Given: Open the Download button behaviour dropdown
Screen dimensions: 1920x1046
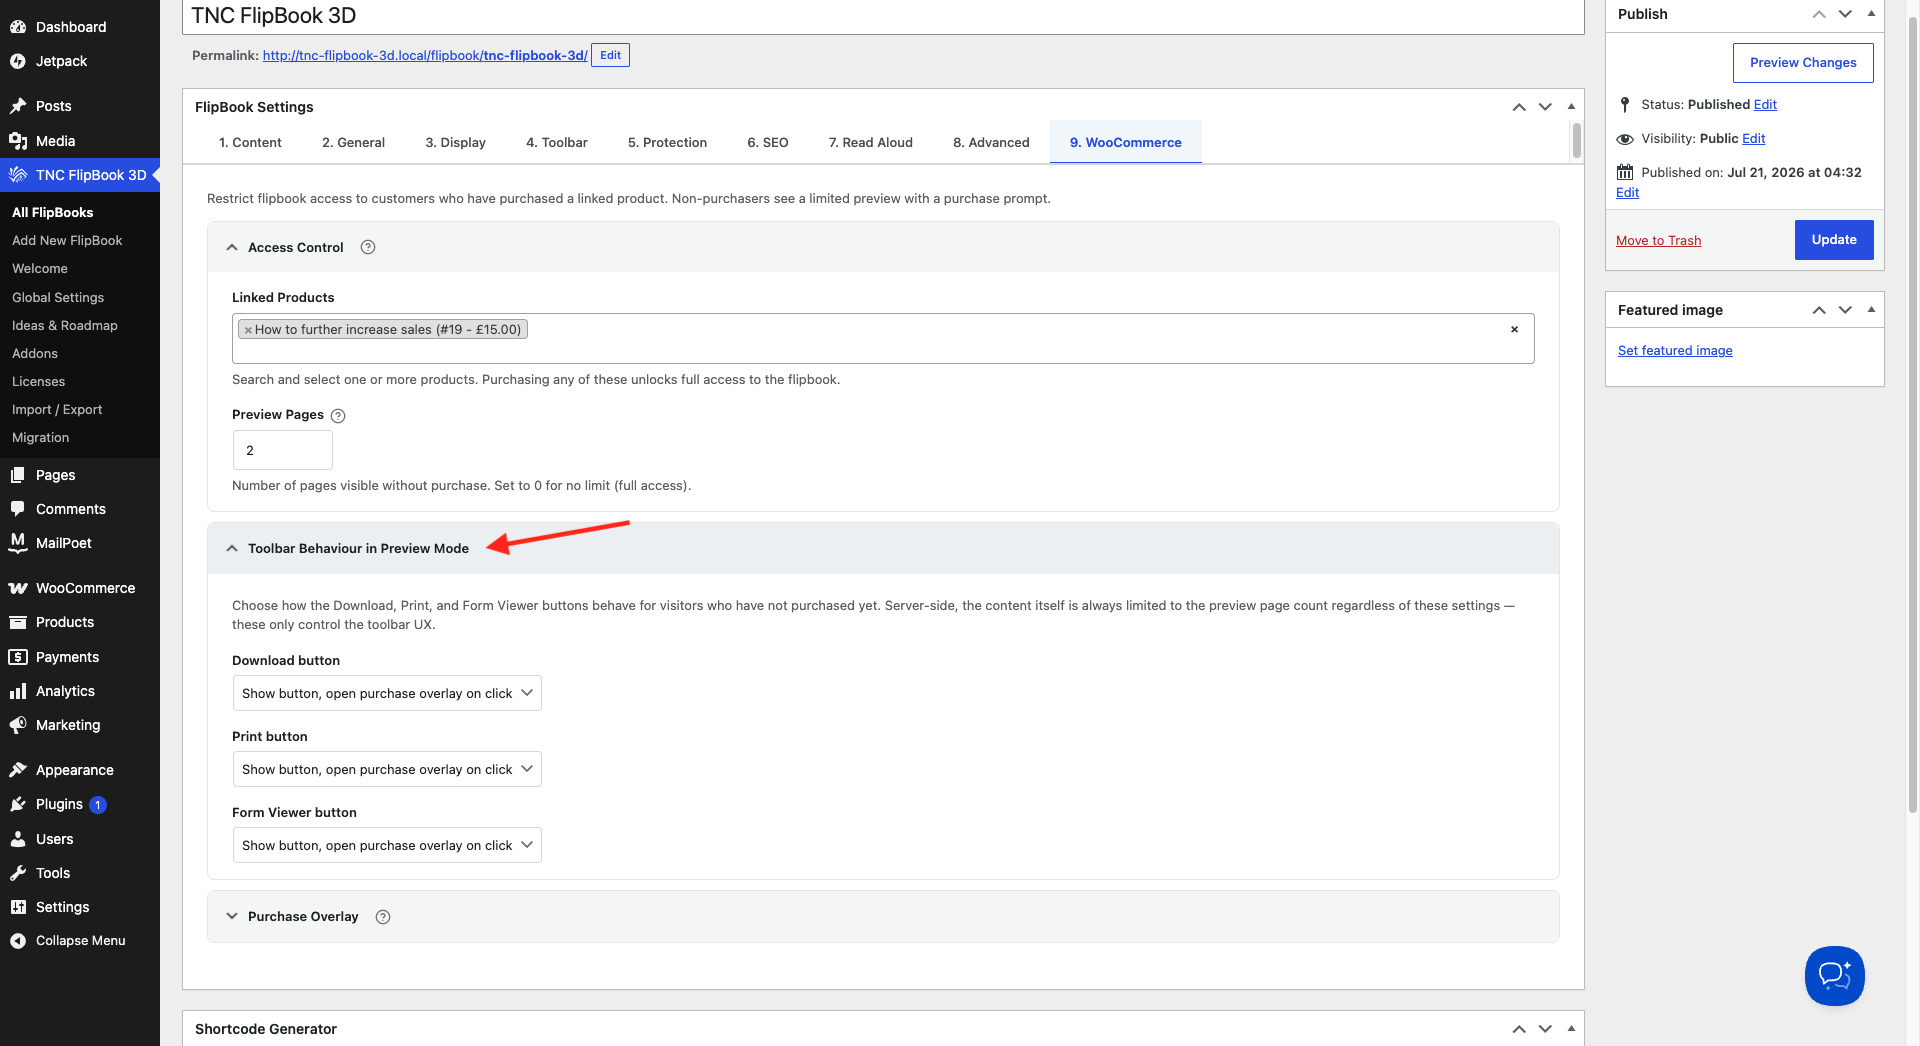Looking at the screenshot, I should (x=387, y=693).
